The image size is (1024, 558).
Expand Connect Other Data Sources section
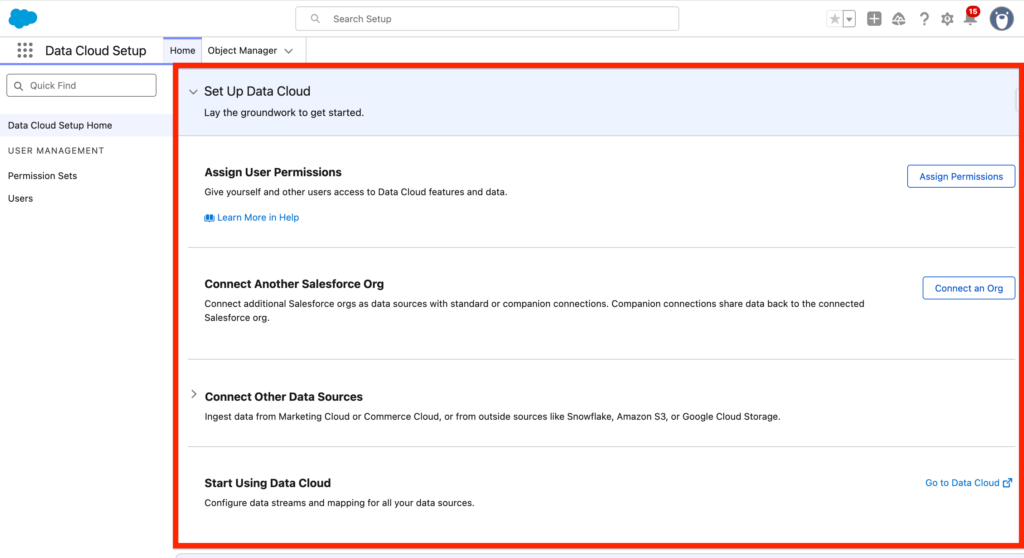pos(194,395)
